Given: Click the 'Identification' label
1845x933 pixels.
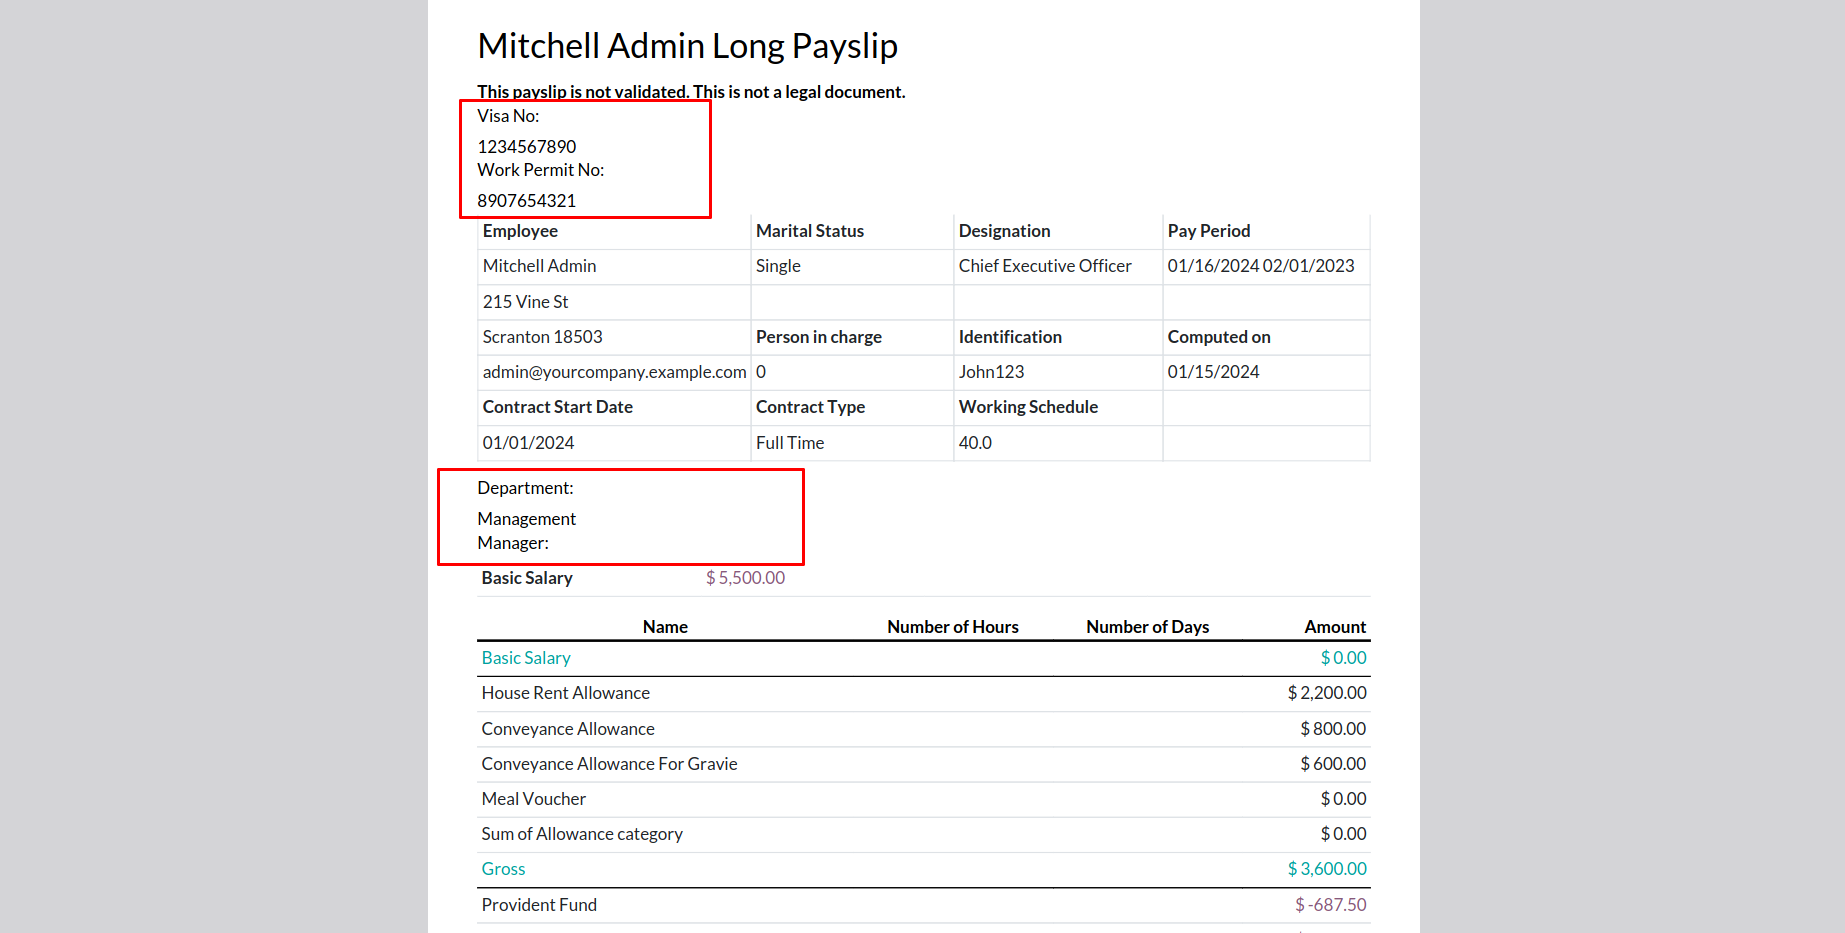Looking at the screenshot, I should click(1010, 337).
